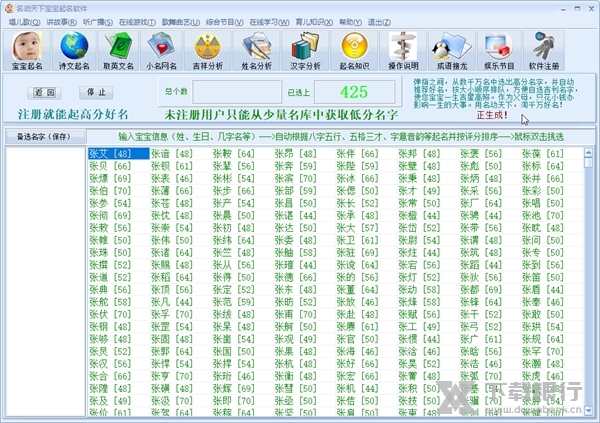This screenshot has width=600, height=423.
Task: Select name 张冰 [66]
Action: [357, 178]
